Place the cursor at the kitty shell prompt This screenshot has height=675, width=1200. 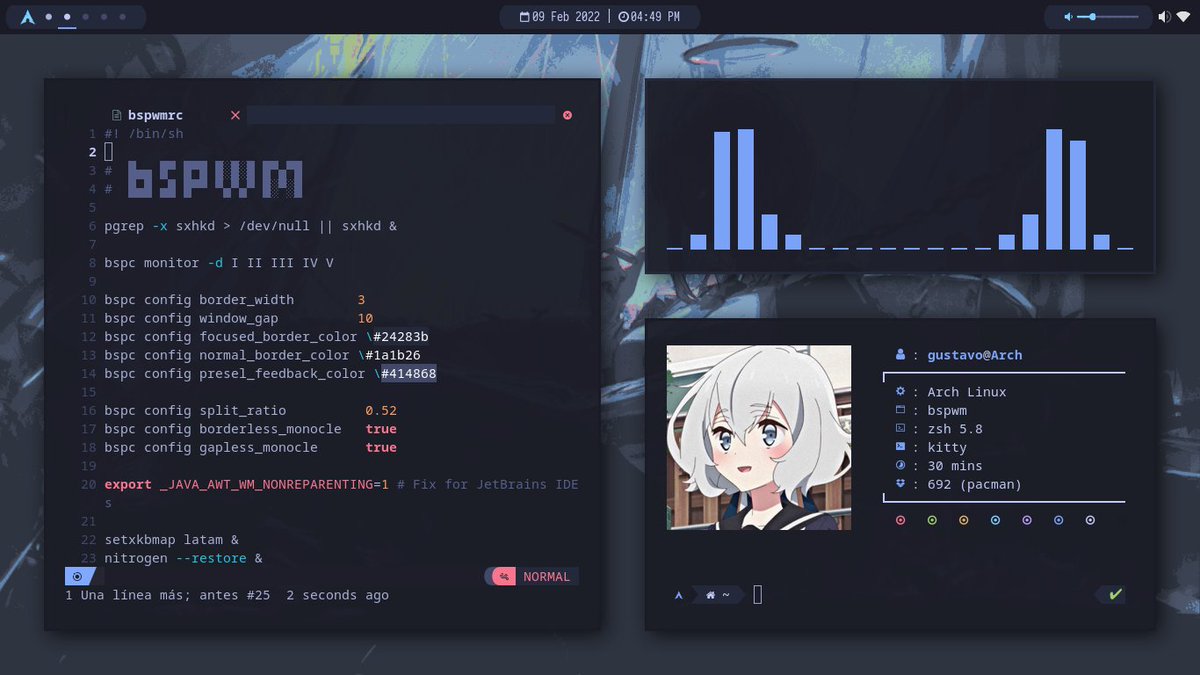758,595
